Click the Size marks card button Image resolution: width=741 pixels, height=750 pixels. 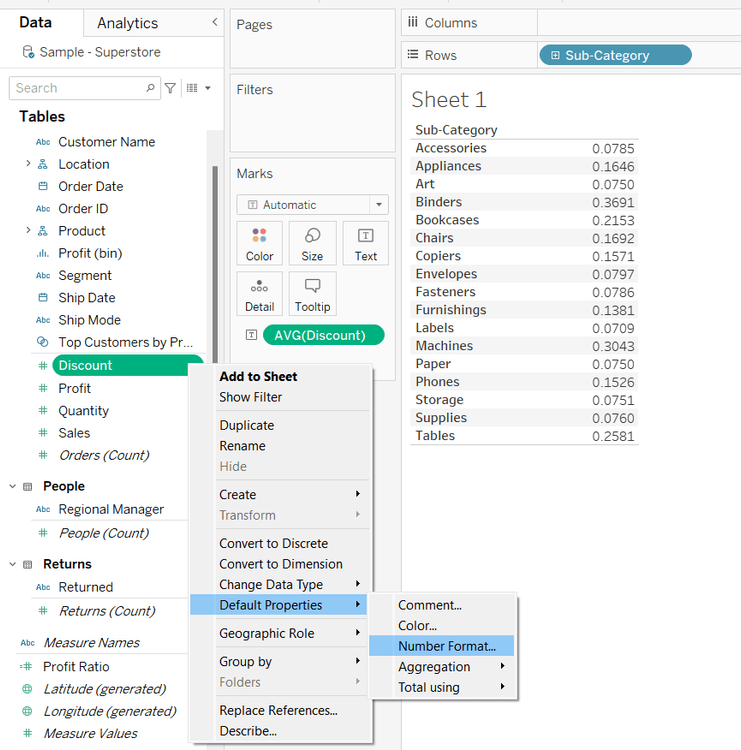pyautogui.click(x=312, y=243)
